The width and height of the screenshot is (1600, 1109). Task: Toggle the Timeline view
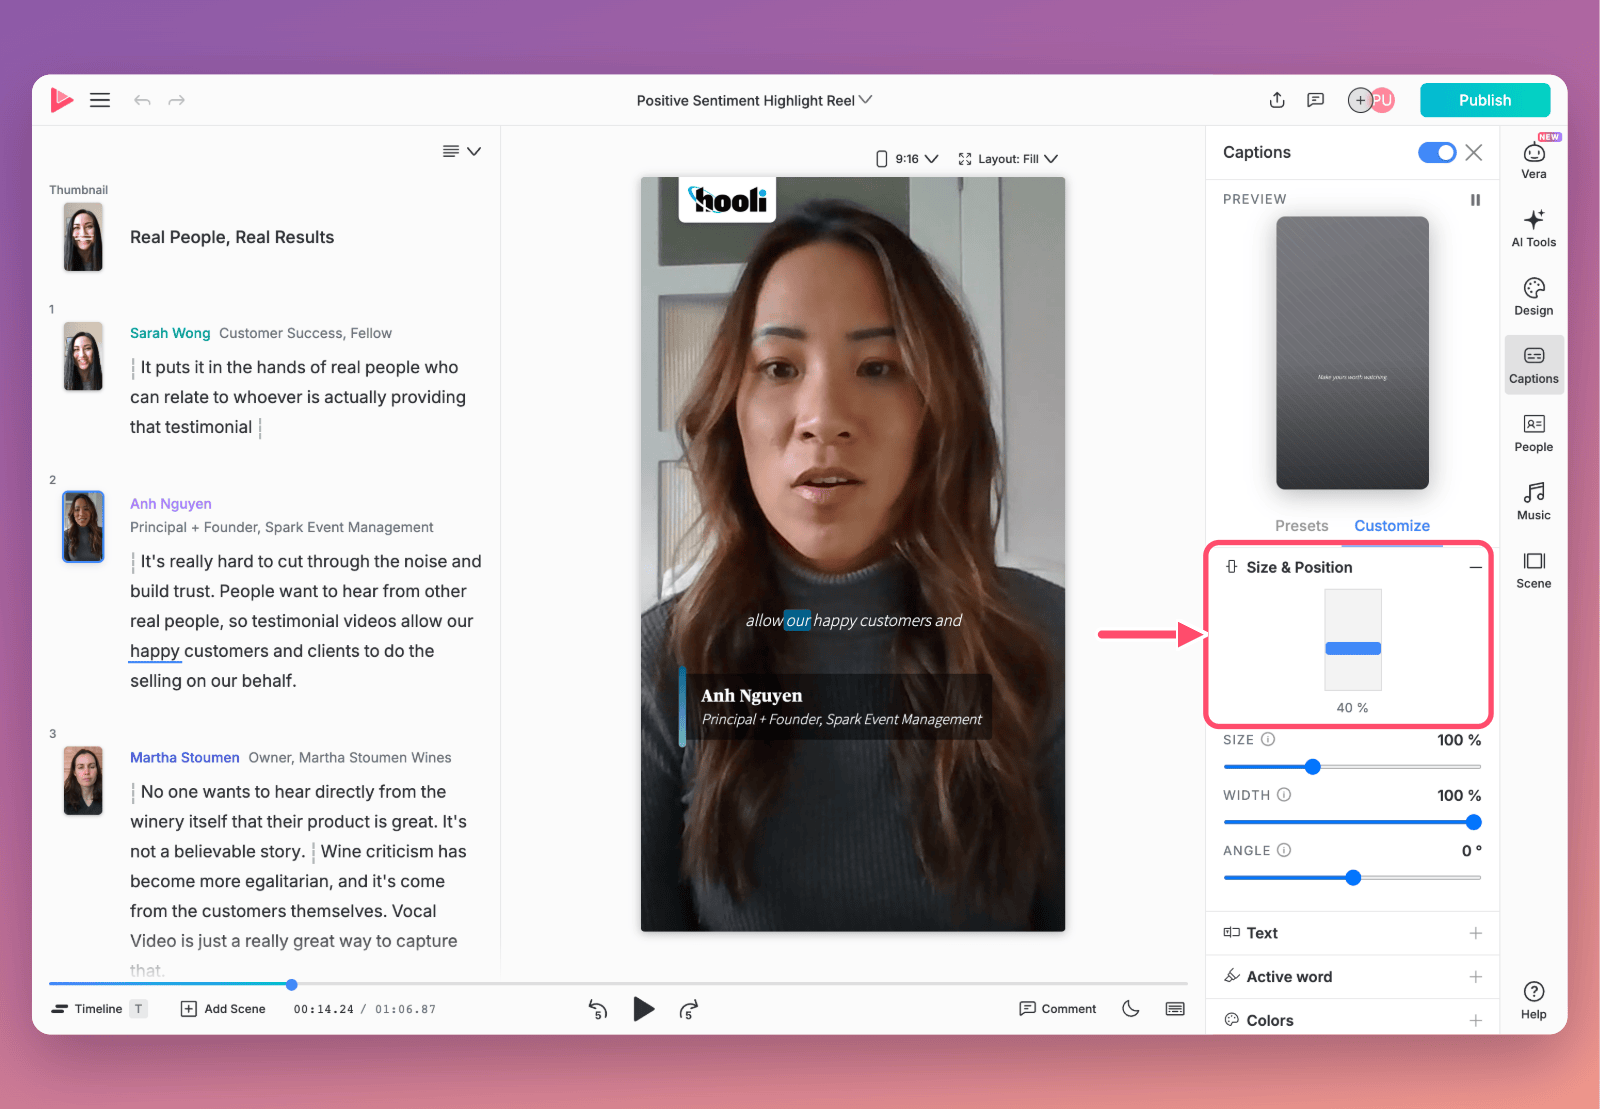[x=99, y=1009]
